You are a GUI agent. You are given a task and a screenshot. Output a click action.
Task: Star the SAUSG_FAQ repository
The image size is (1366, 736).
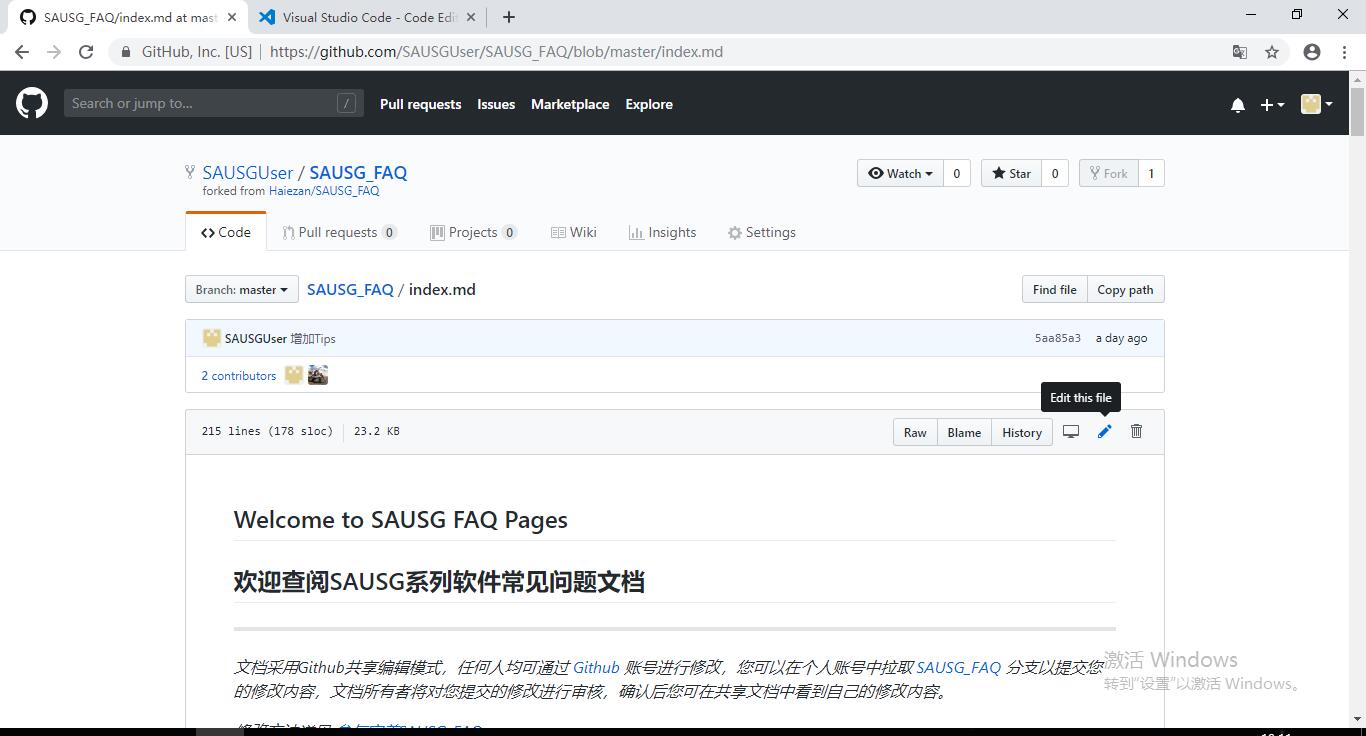click(1011, 172)
